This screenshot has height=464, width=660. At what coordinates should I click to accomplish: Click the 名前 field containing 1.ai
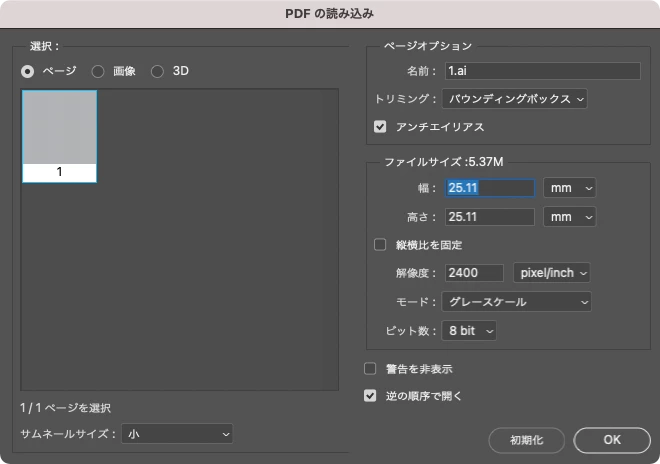pyautogui.click(x=543, y=71)
